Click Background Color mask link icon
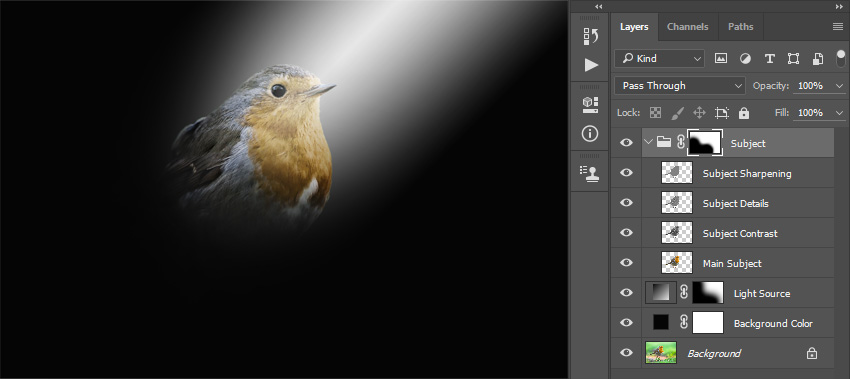Viewport: 850px width, 379px height. pyautogui.click(x=684, y=323)
